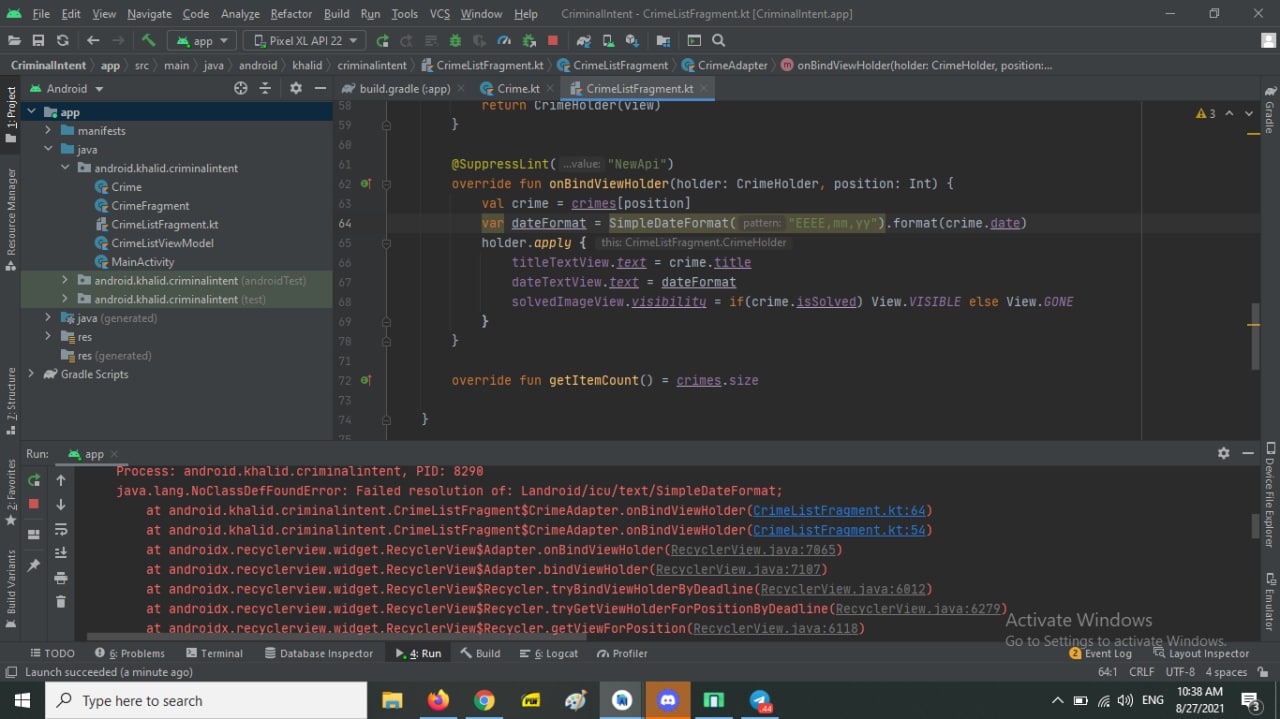This screenshot has height=719, width=1280.
Task: Toggle Pin Tab in Run panel
Action: [34, 565]
